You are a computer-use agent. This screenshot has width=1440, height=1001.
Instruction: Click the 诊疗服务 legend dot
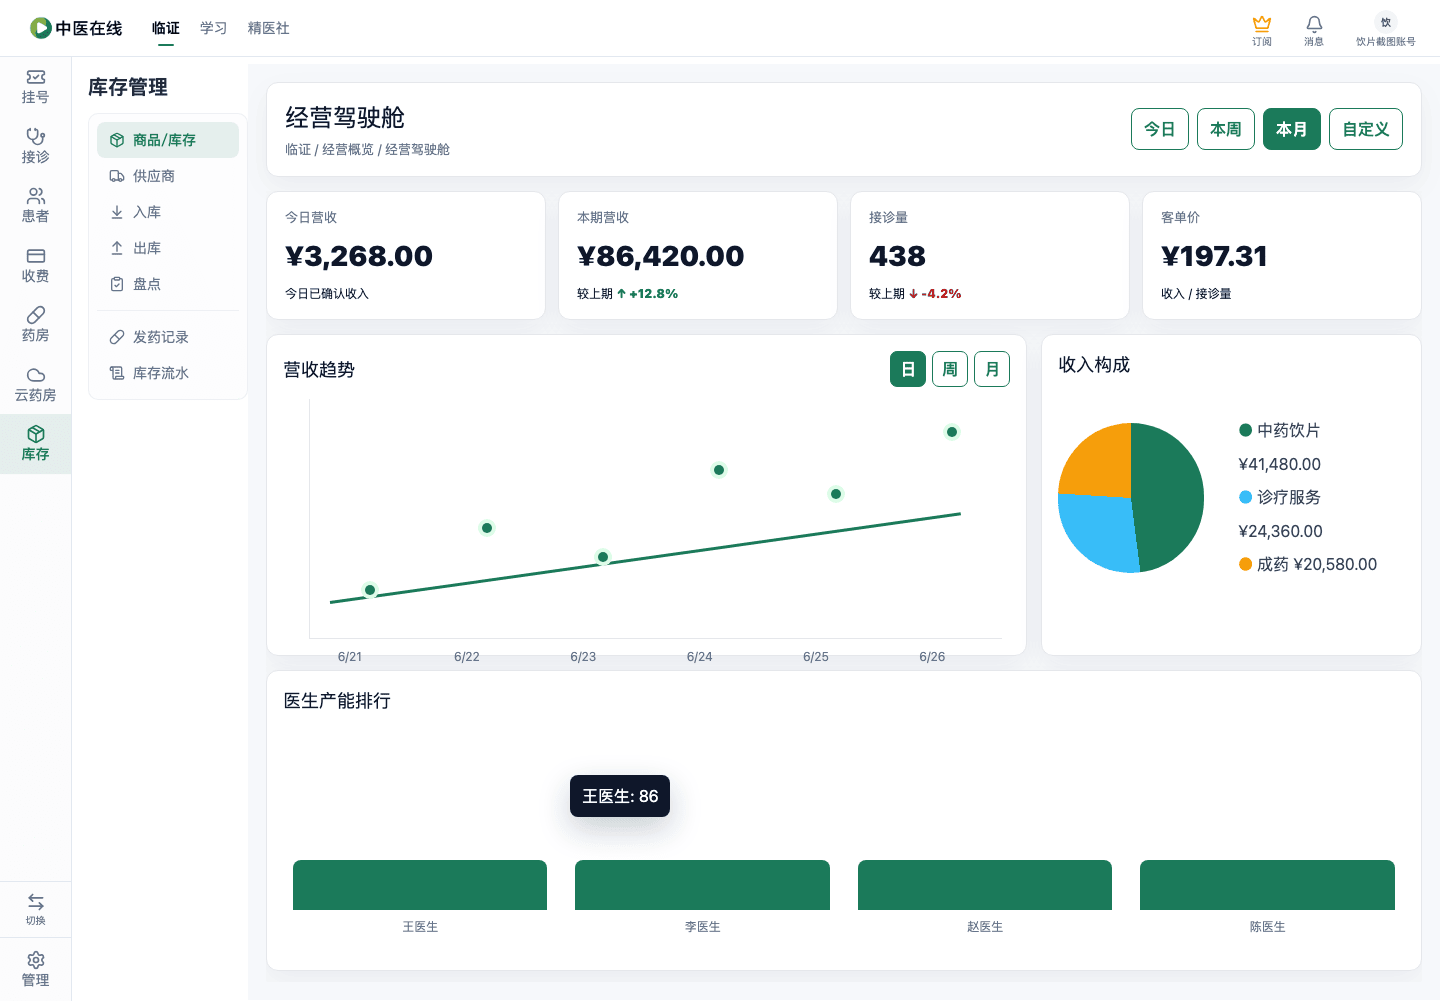1246,497
